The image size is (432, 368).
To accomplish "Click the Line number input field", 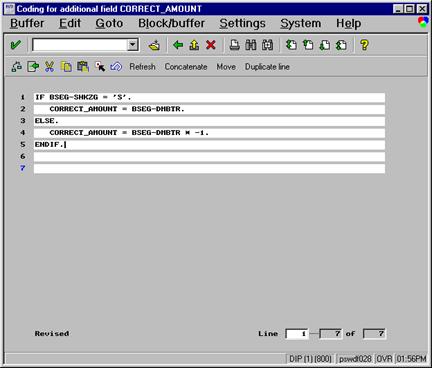I will [x=297, y=334].
